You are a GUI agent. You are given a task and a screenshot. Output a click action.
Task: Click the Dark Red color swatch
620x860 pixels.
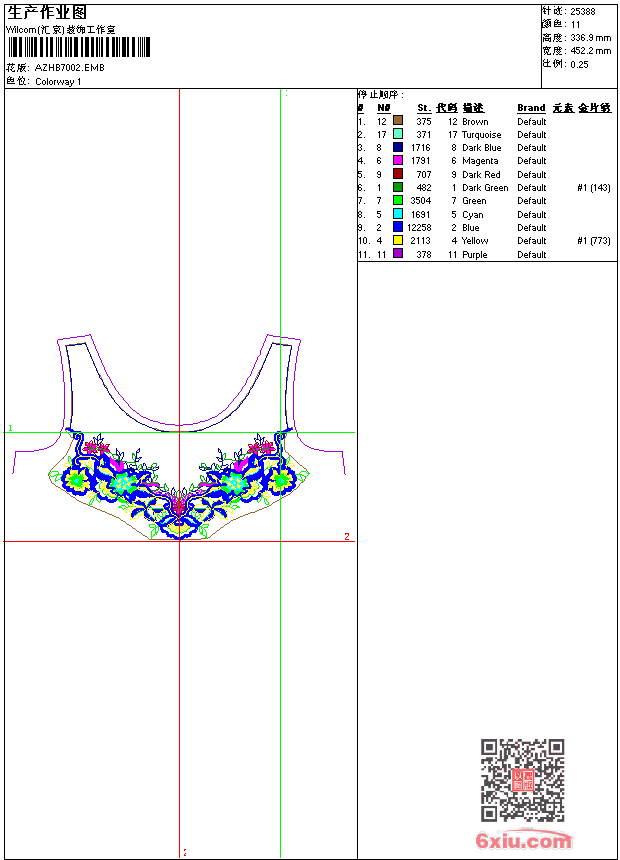pos(398,174)
